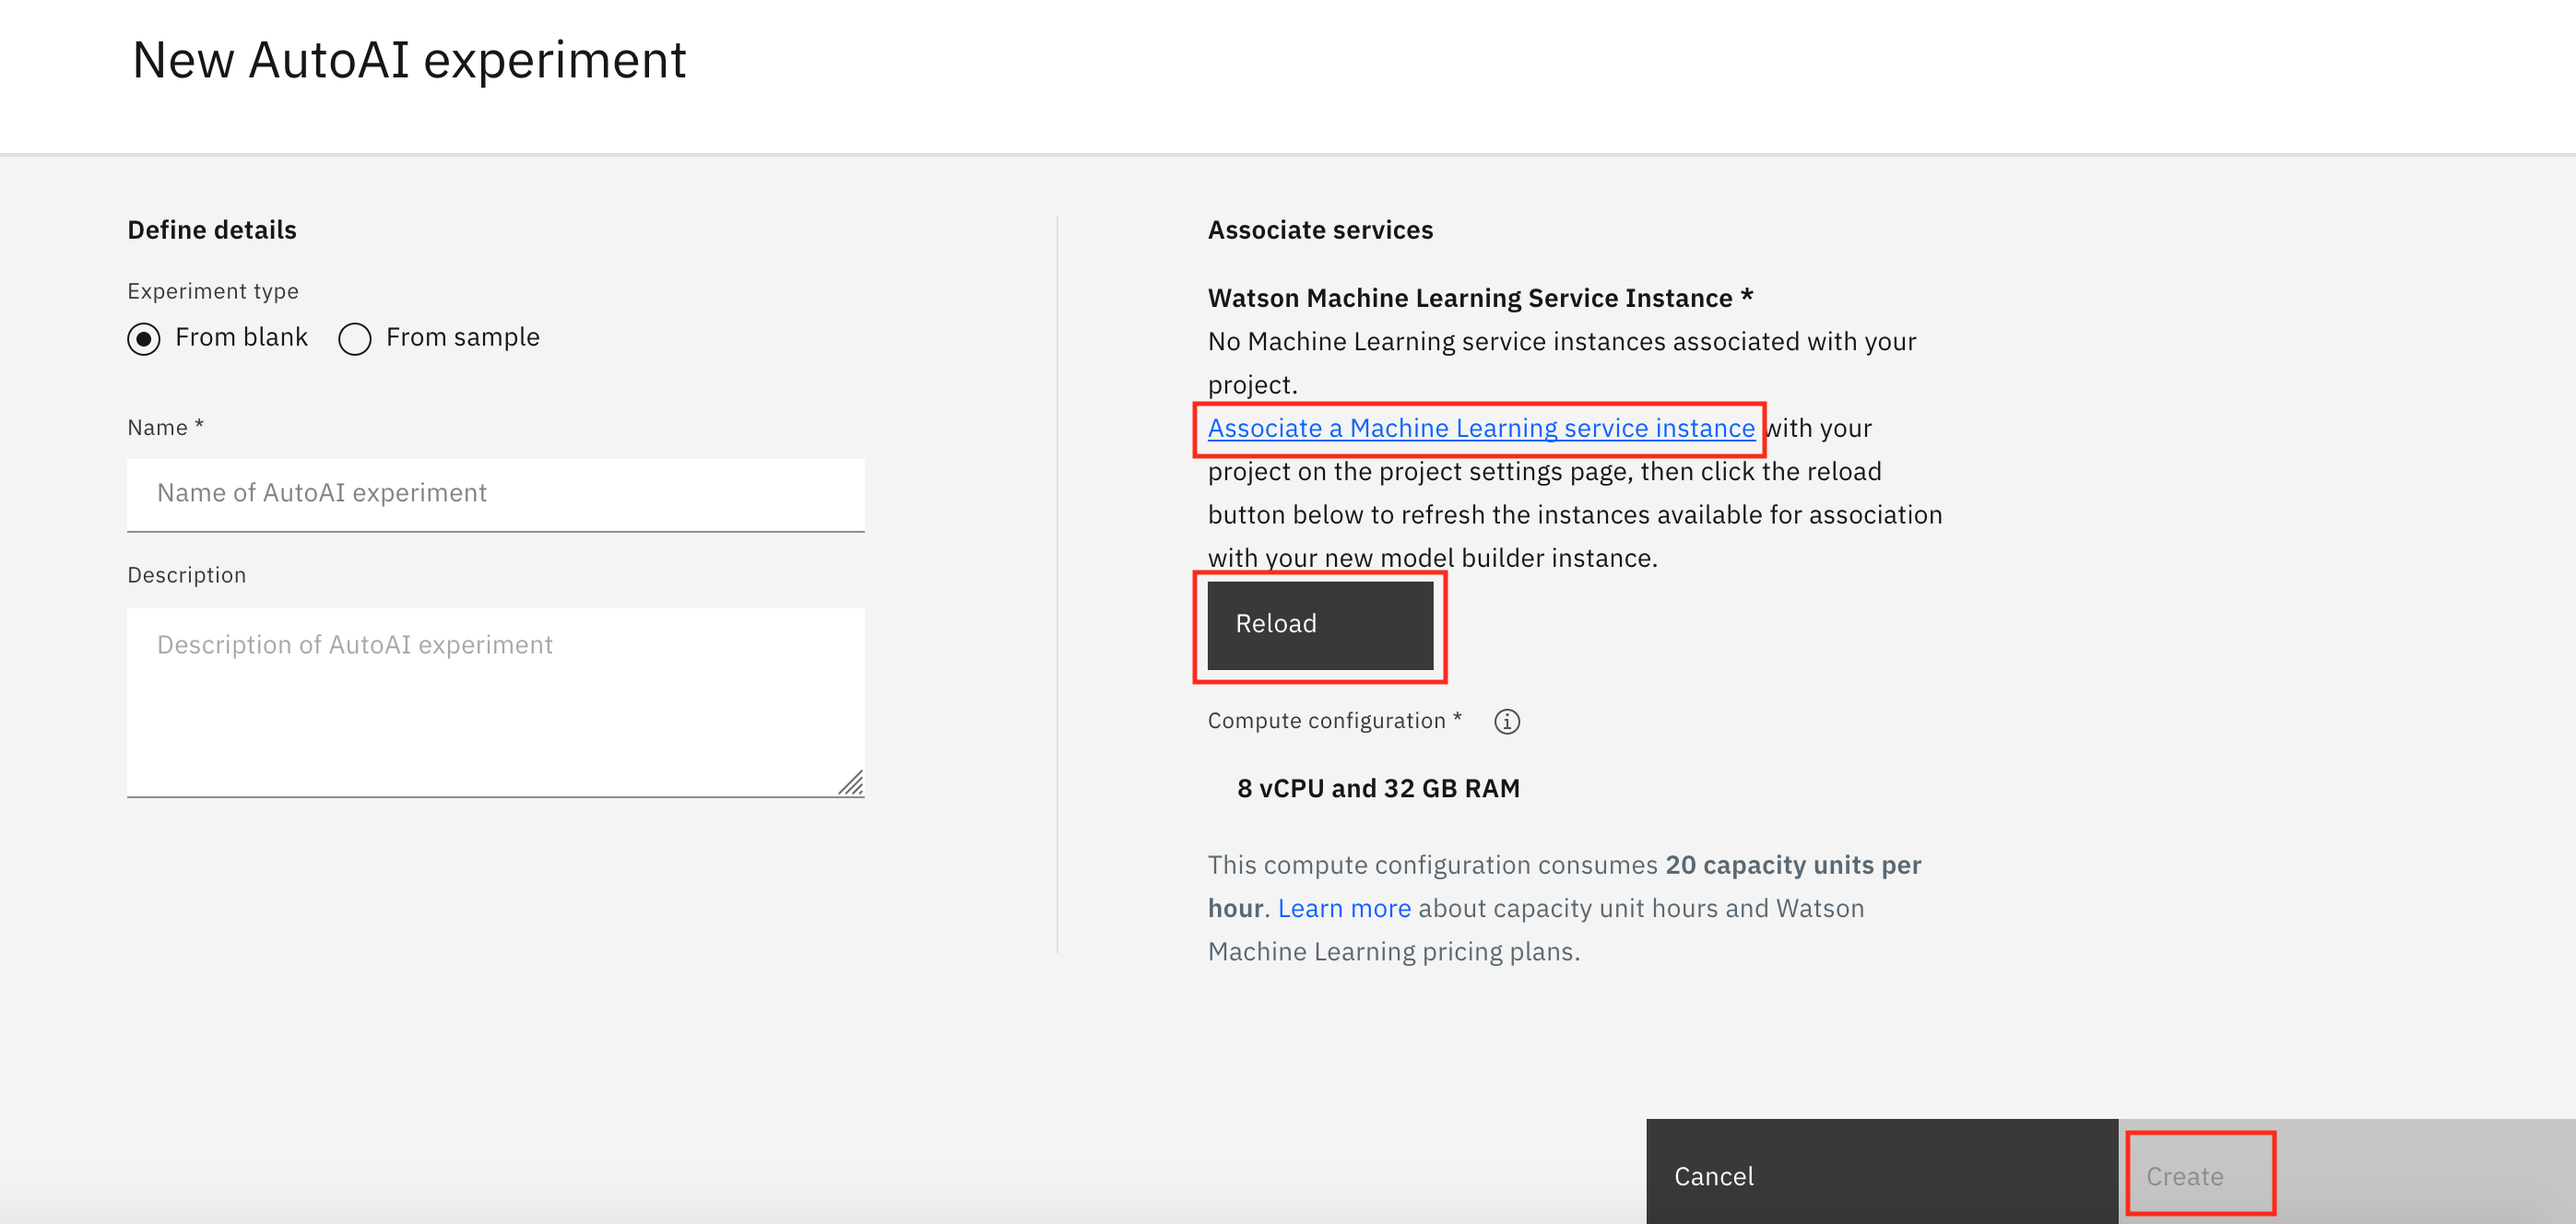The width and height of the screenshot is (2576, 1224).
Task: Select the 8 vCPU and 32 GB RAM configuration
Action: click(1377, 788)
